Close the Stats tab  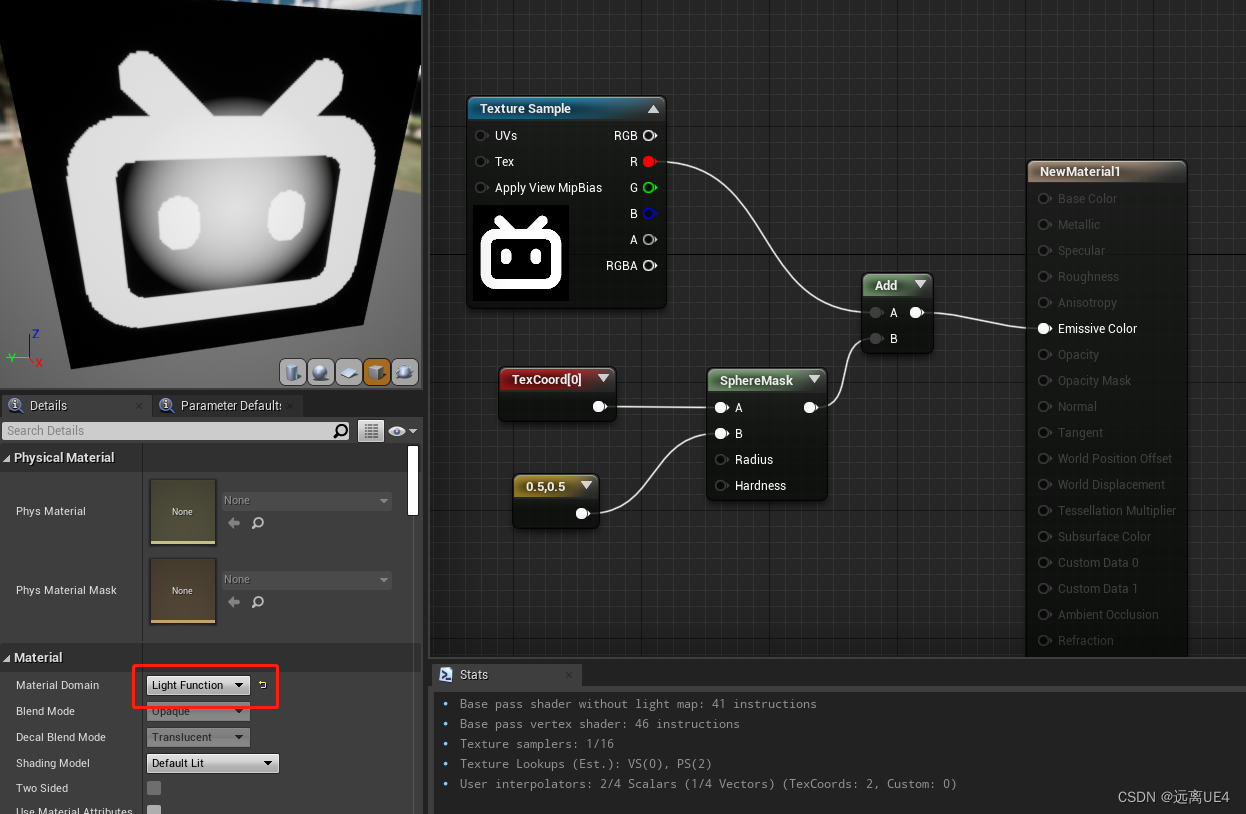coord(568,675)
